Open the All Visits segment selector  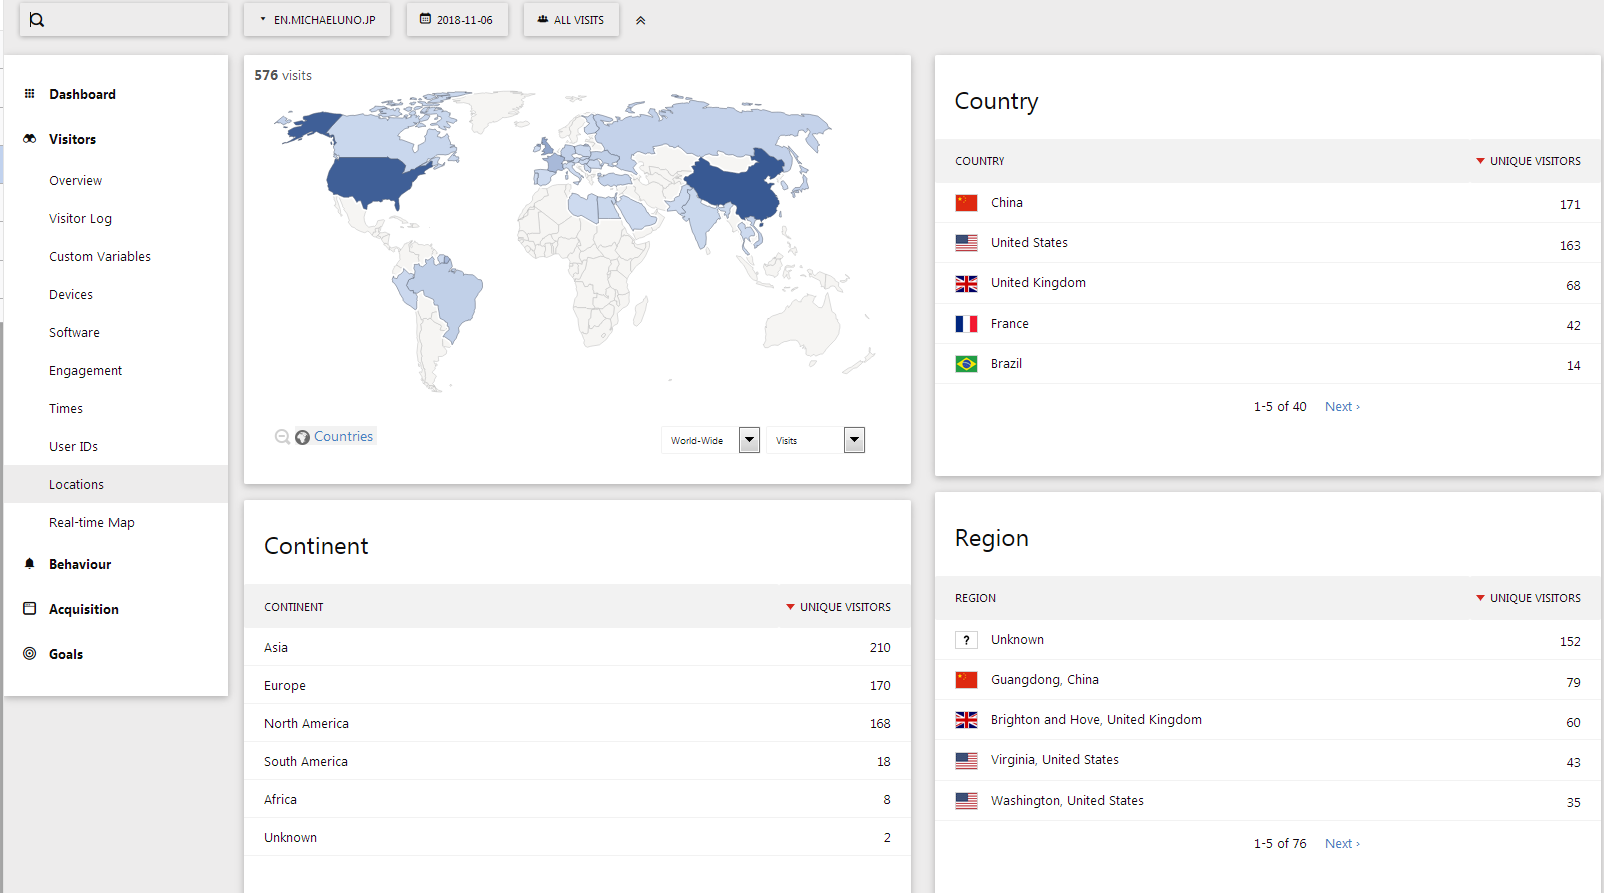pyautogui.click(x=571, y=20)
